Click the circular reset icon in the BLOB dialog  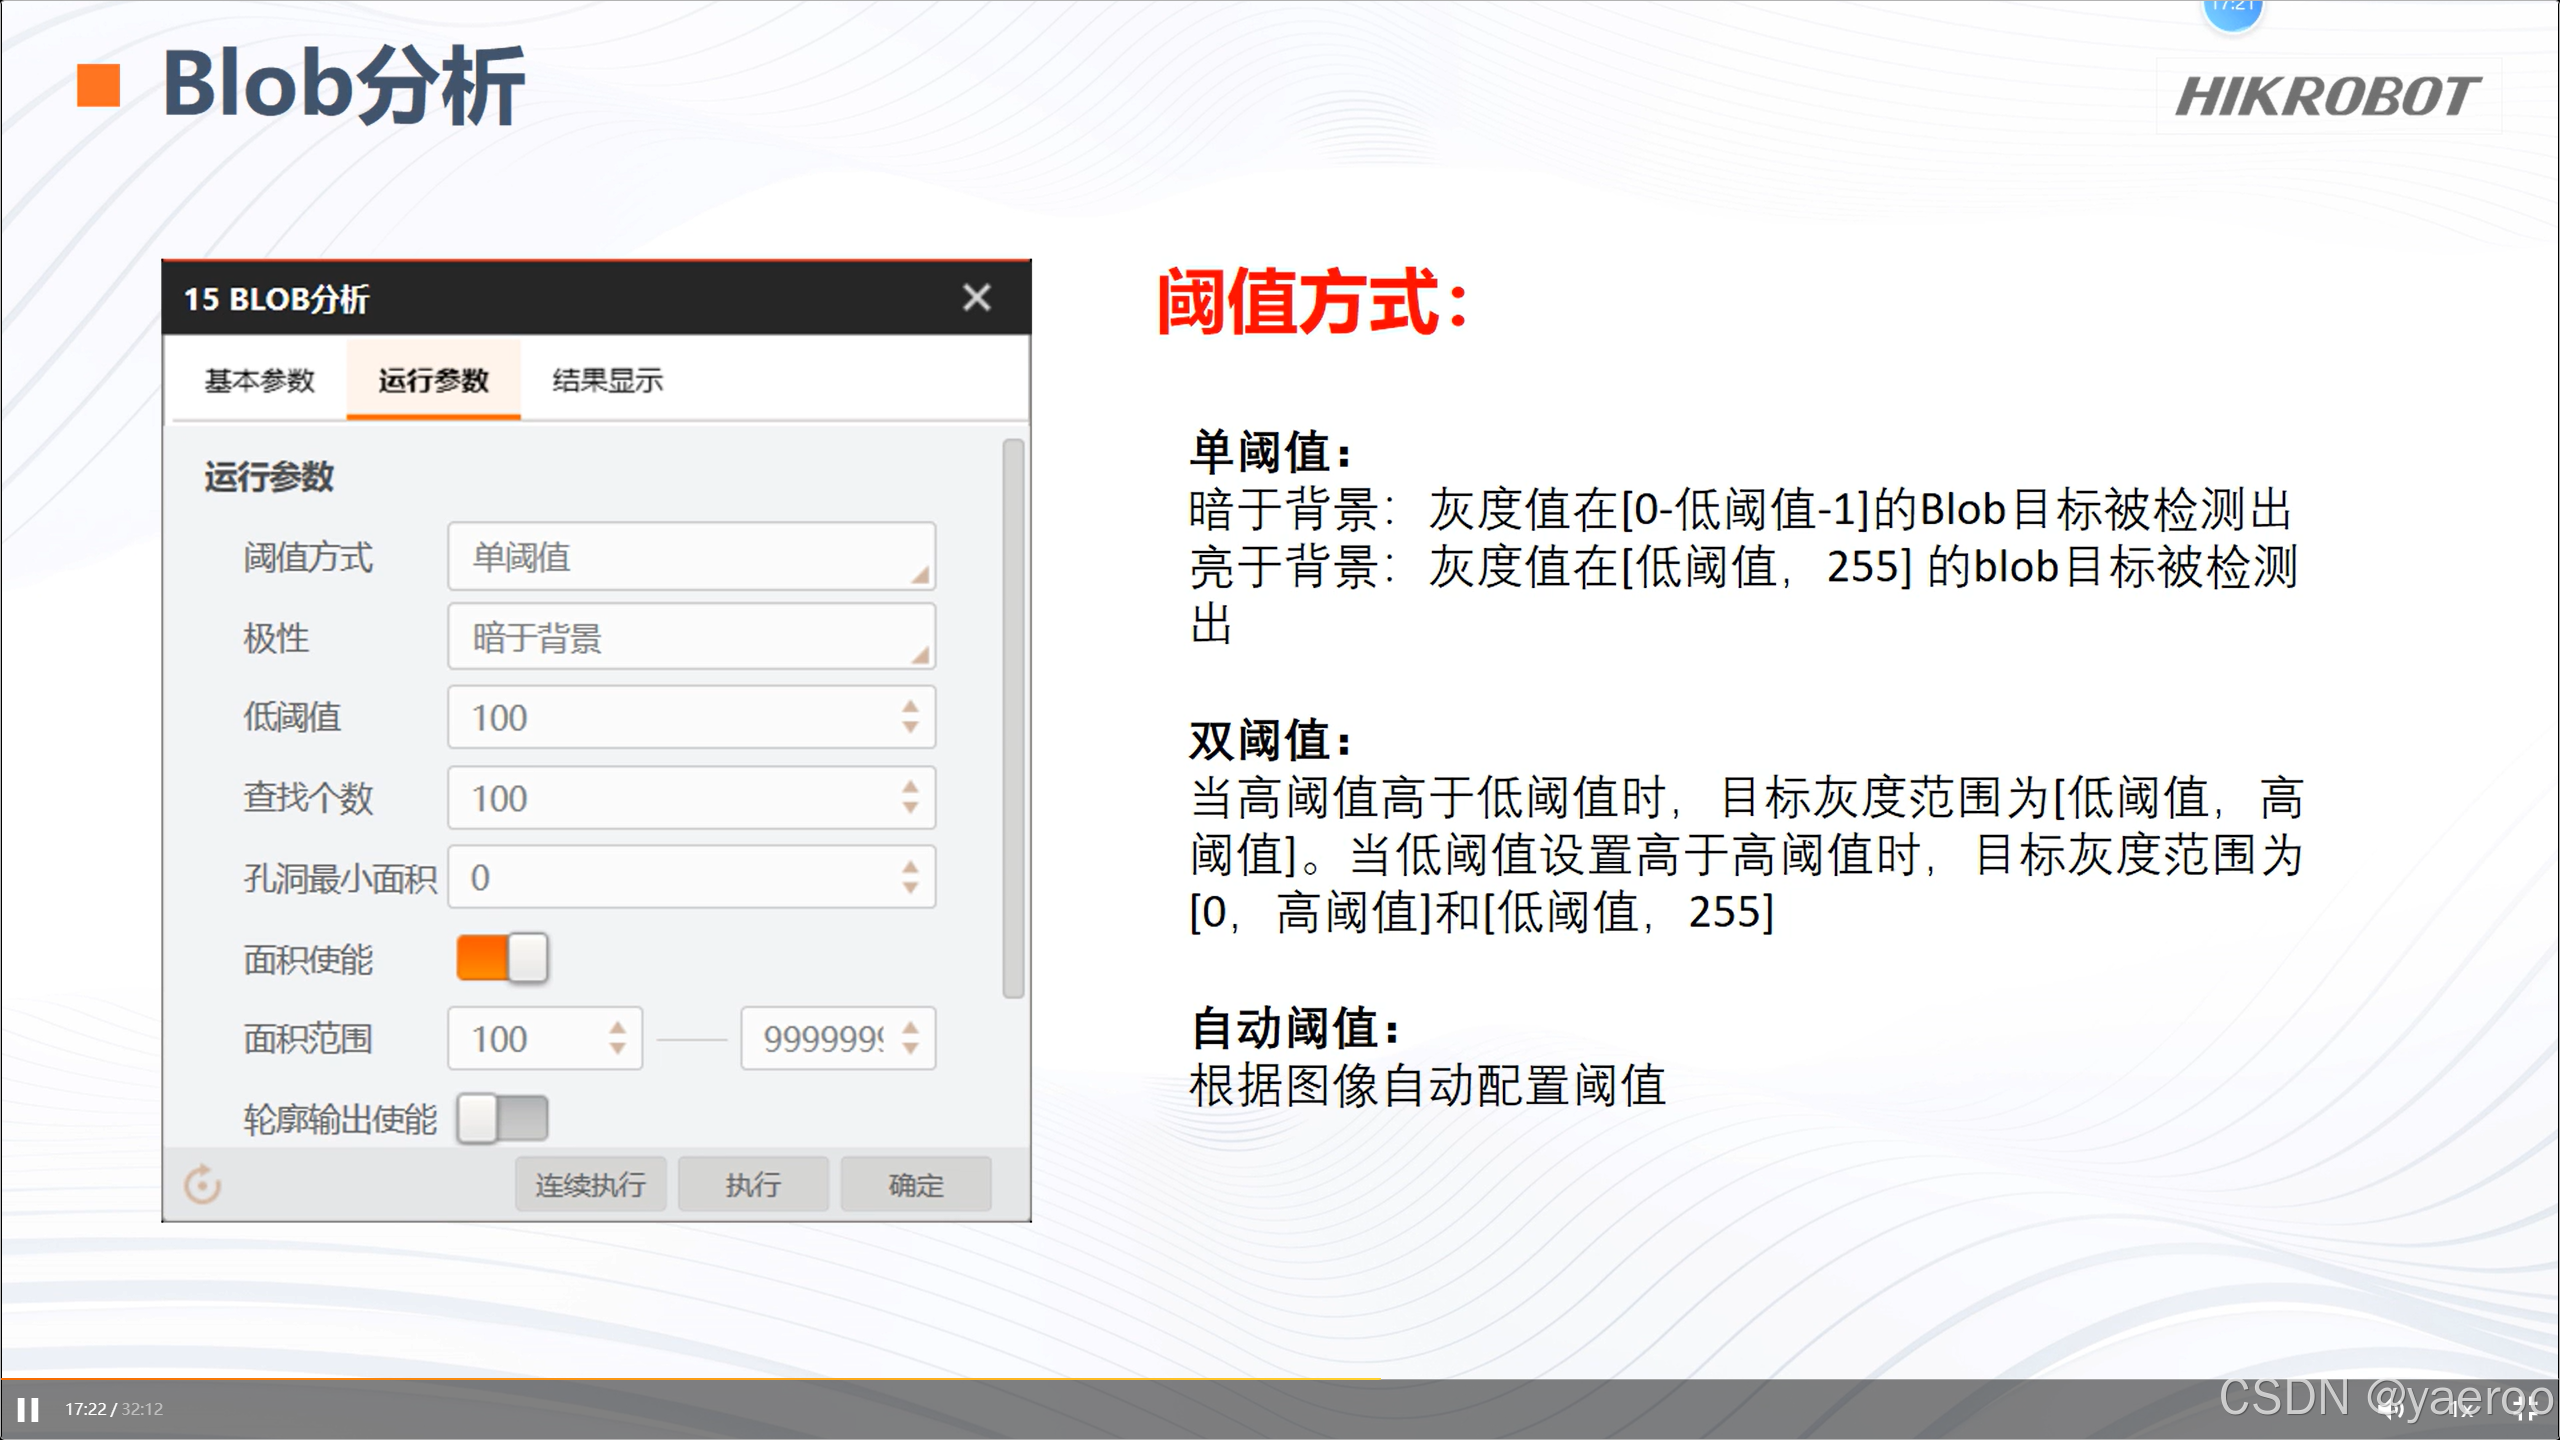coord(202,1185)
